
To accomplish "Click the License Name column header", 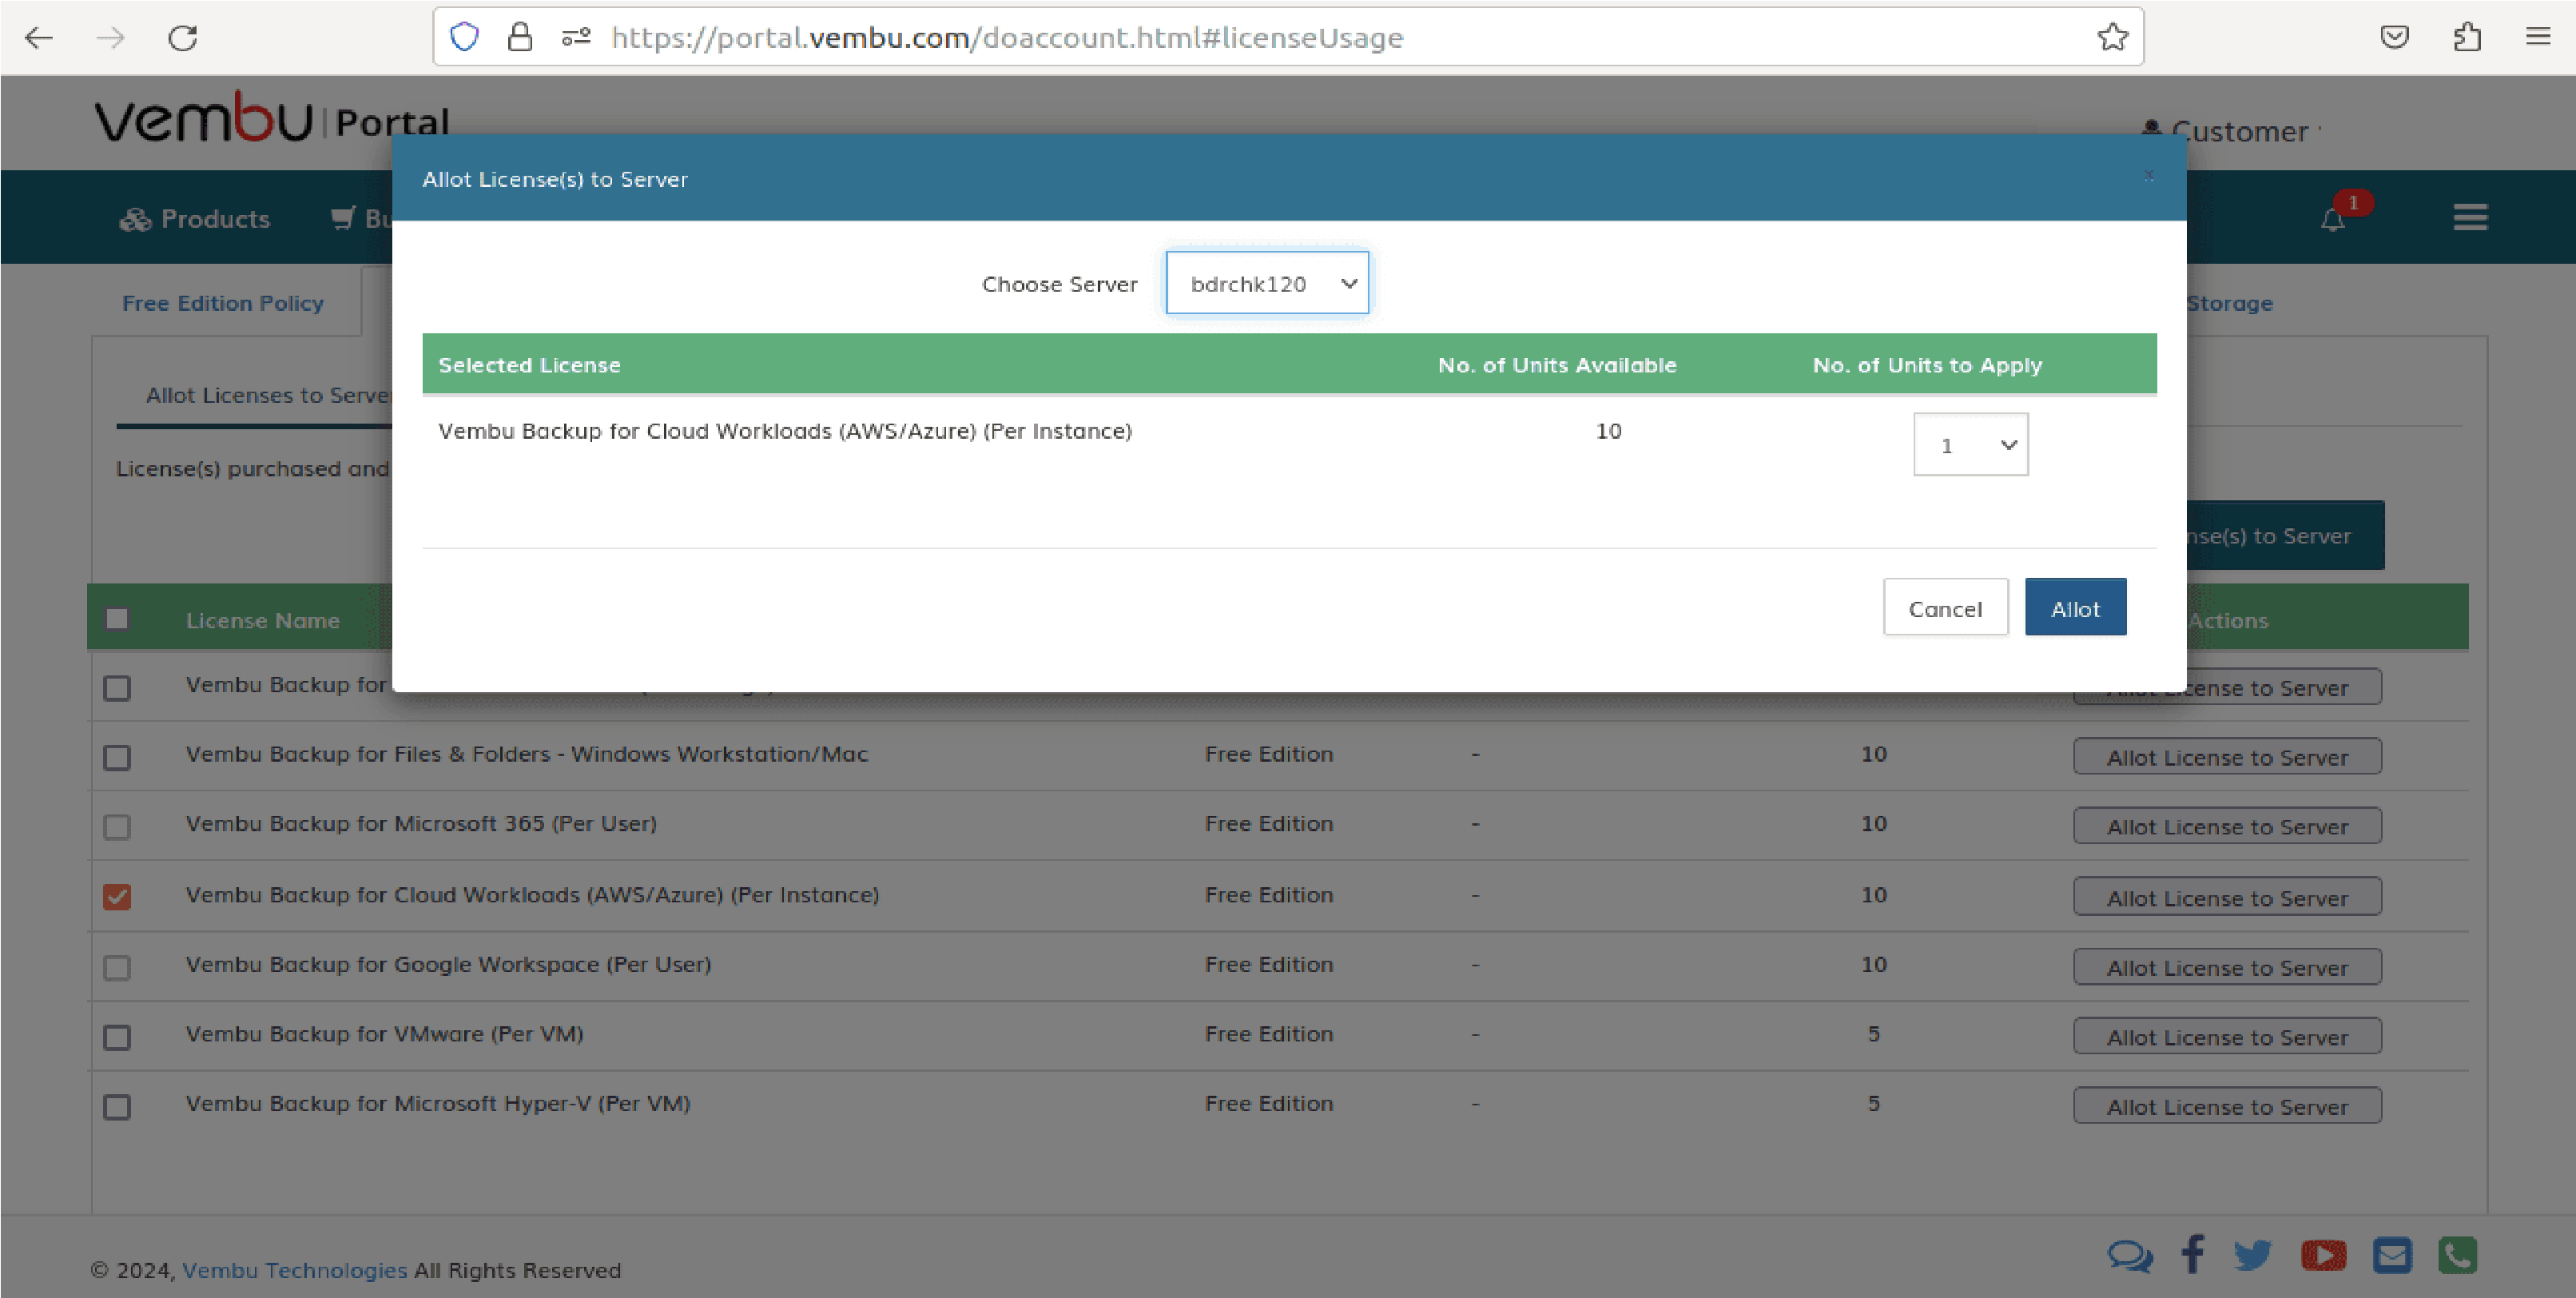I will pyautogui.click(x=263, y=620).
